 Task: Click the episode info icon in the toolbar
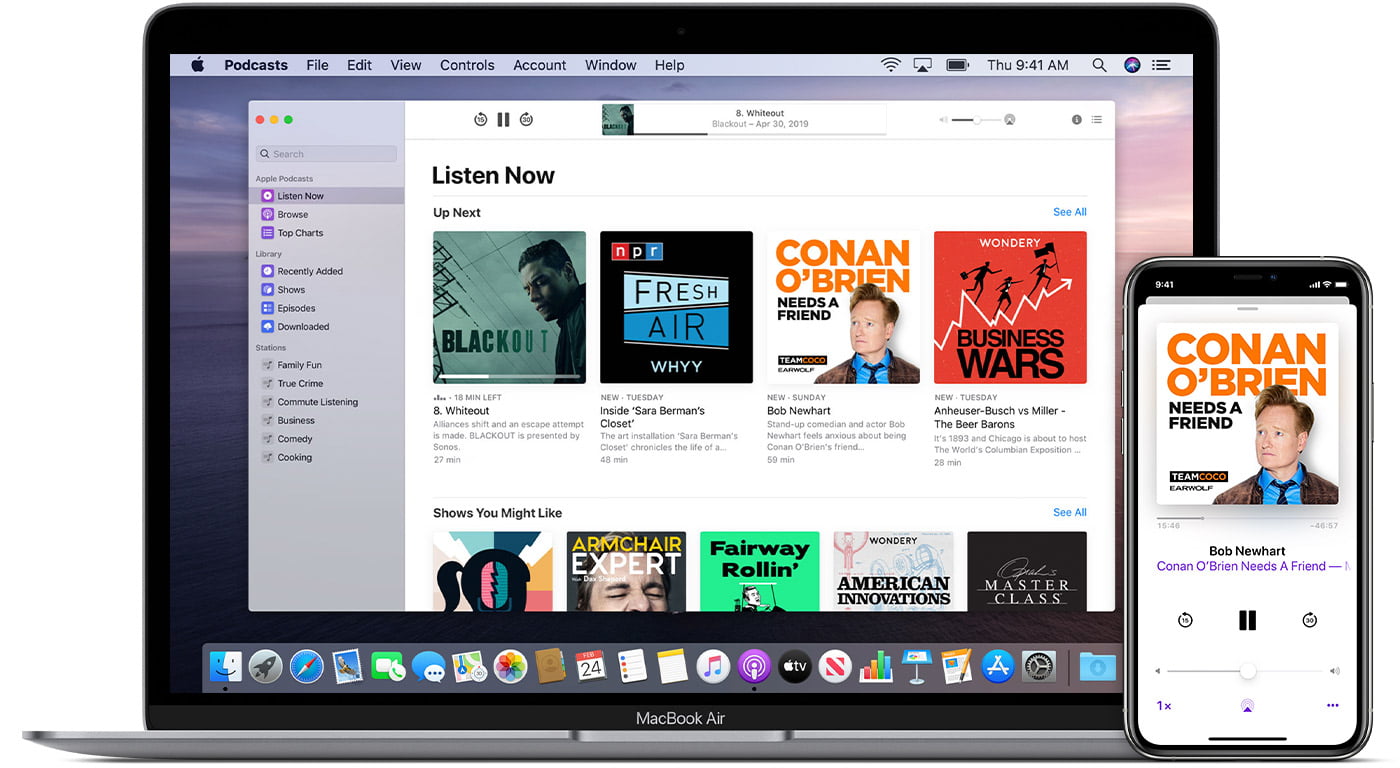1076,118
